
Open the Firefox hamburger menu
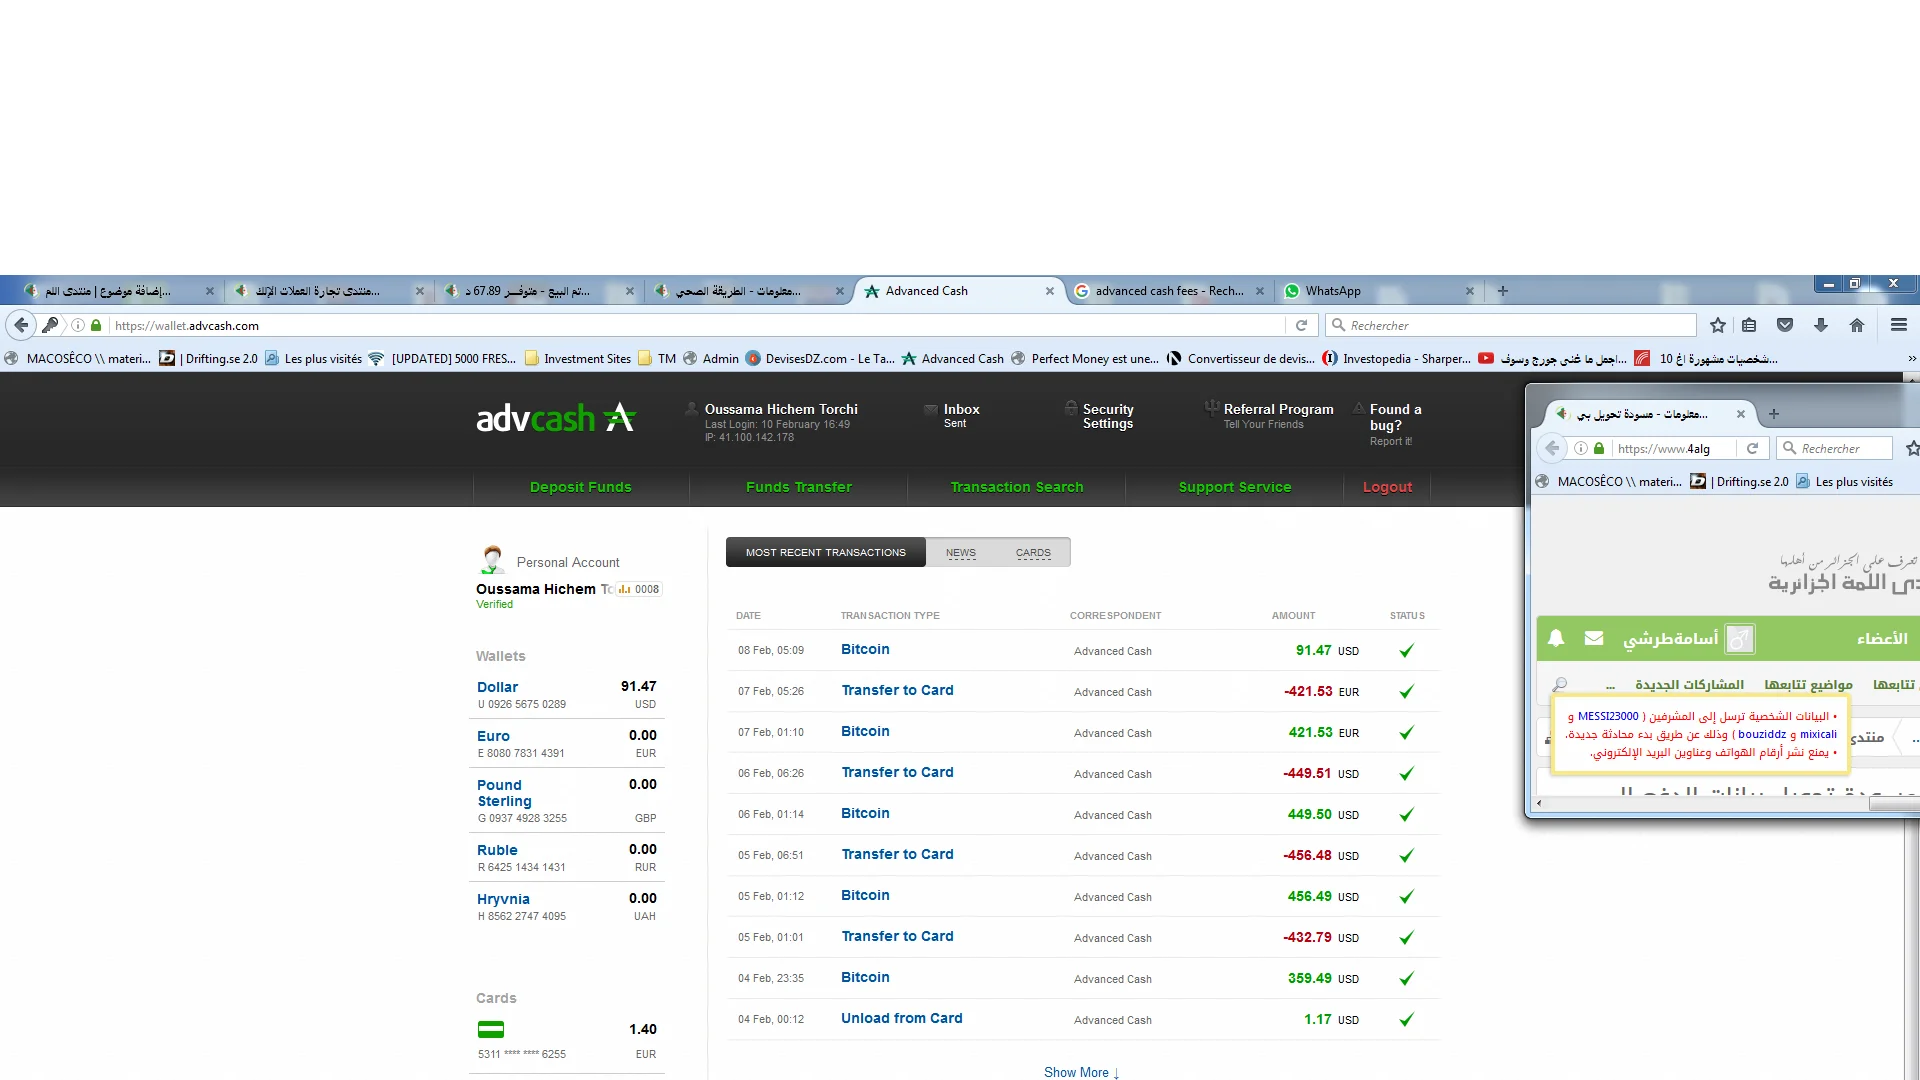click(1899, 325)
